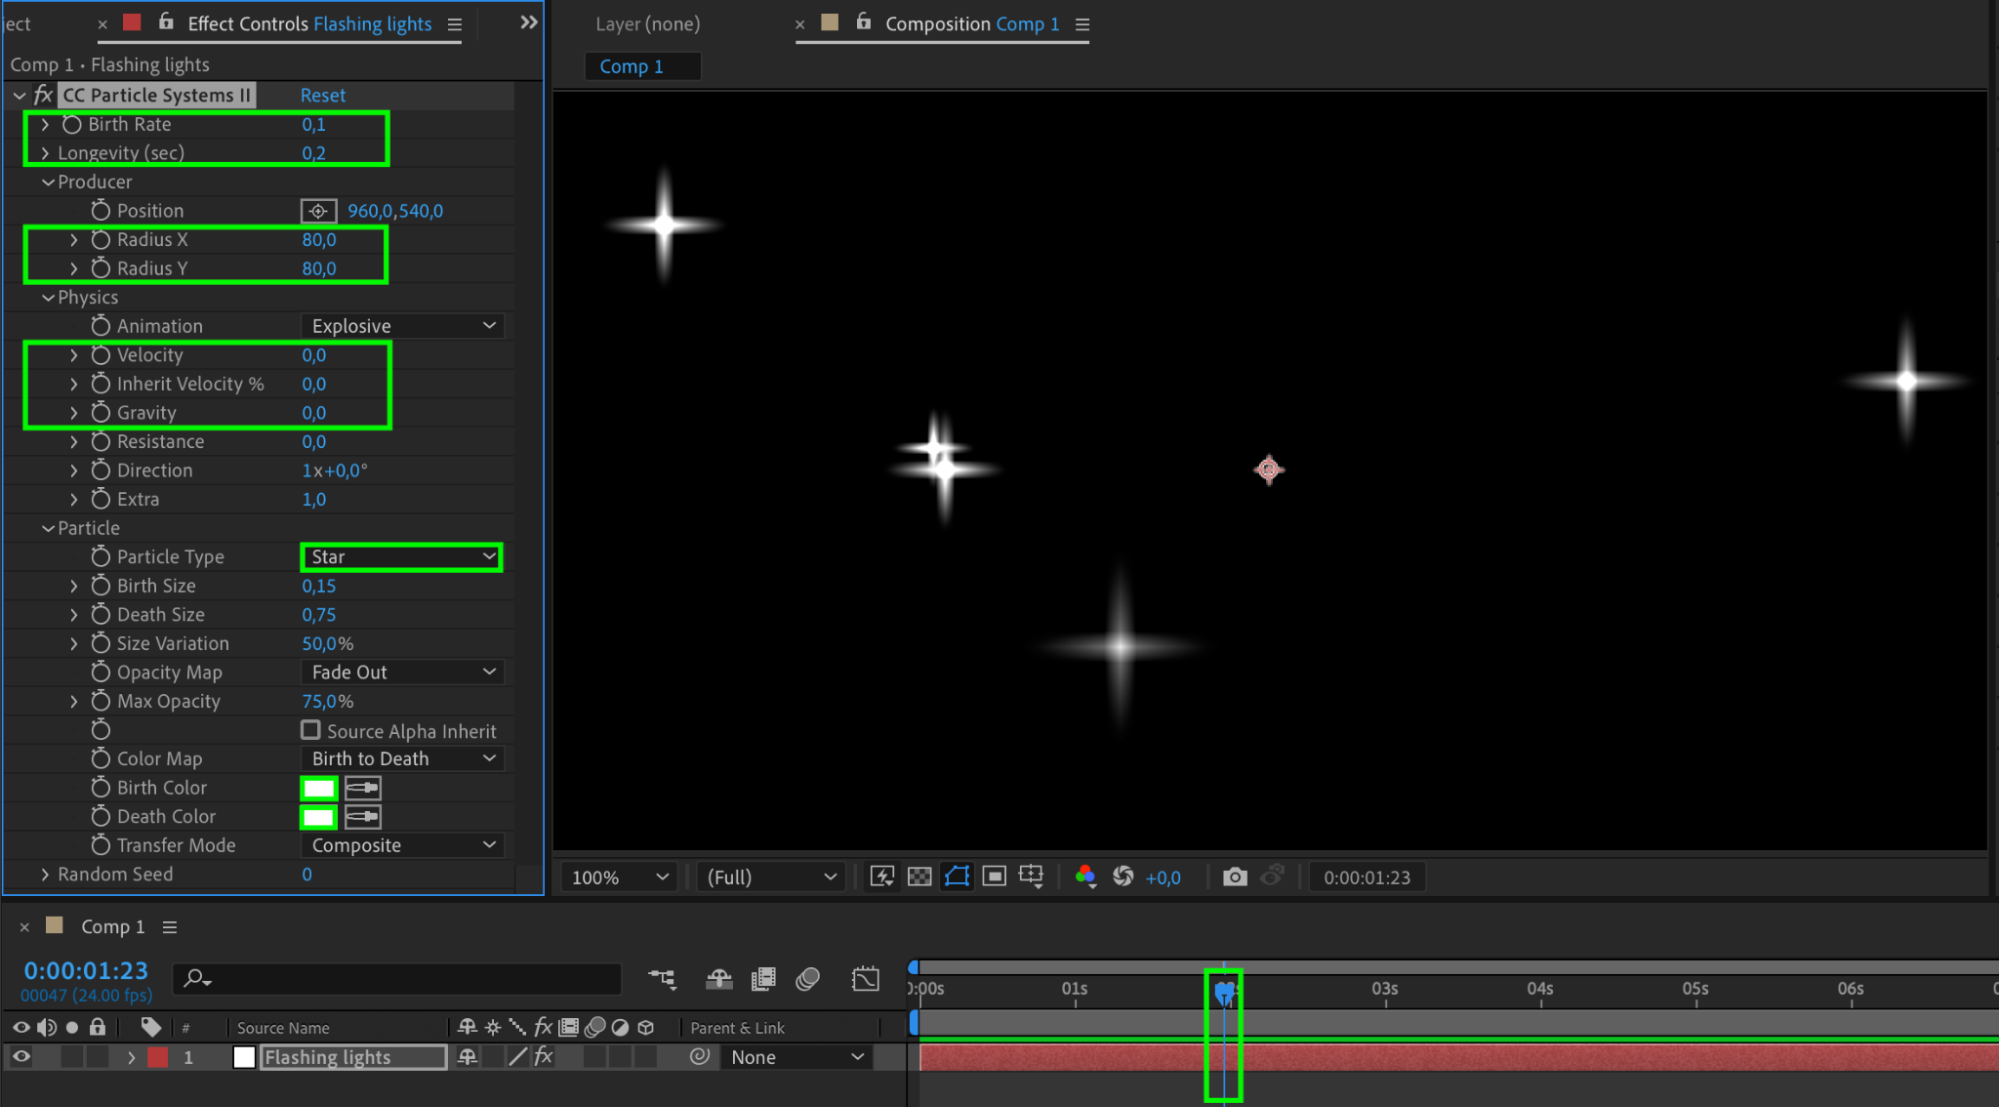Click the timeline current-time indicator

coord(1224,990)
